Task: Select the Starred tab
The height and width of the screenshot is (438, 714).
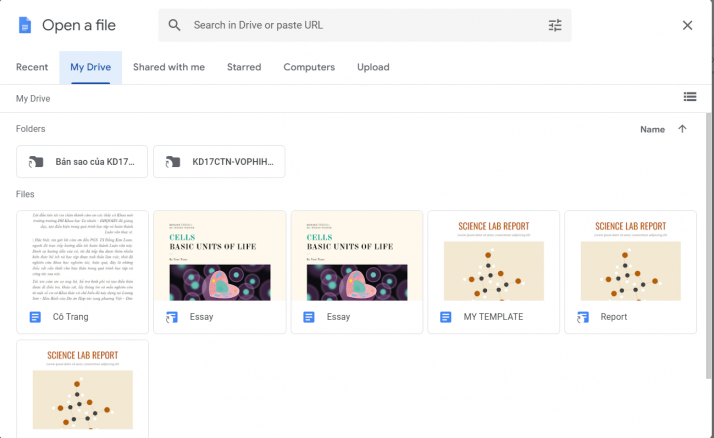Action: pyautogui.click(x=244, y=67)
